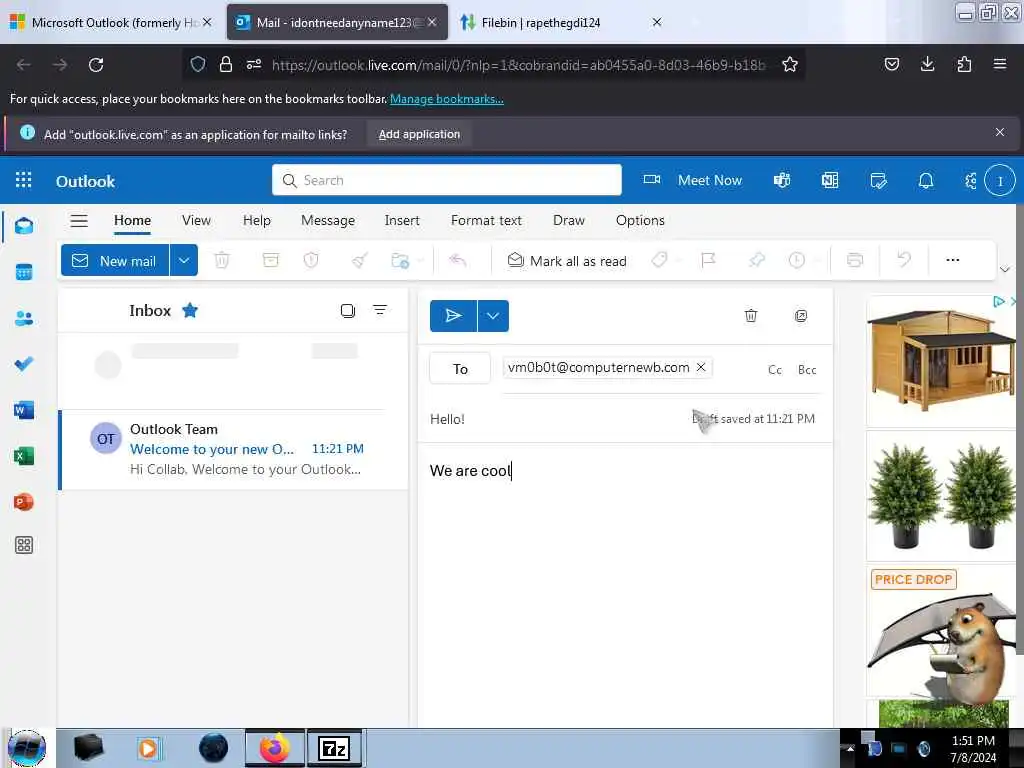The image size is (1024, 768).
Task: Open the Firefox downloads icon
Action: (x=927, y=64)
